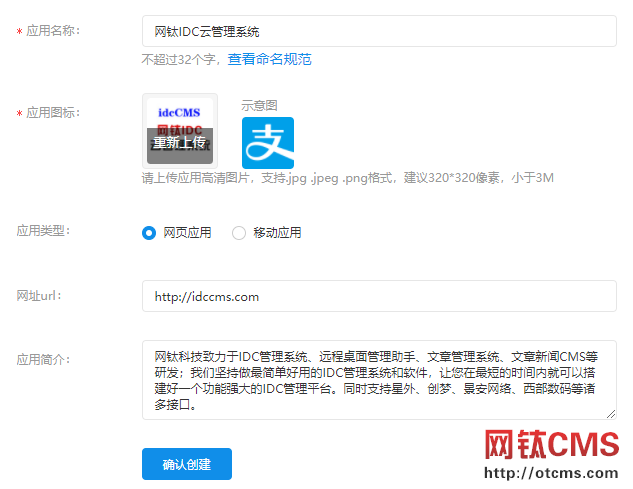Click the 网址url field label

[41, 296]
